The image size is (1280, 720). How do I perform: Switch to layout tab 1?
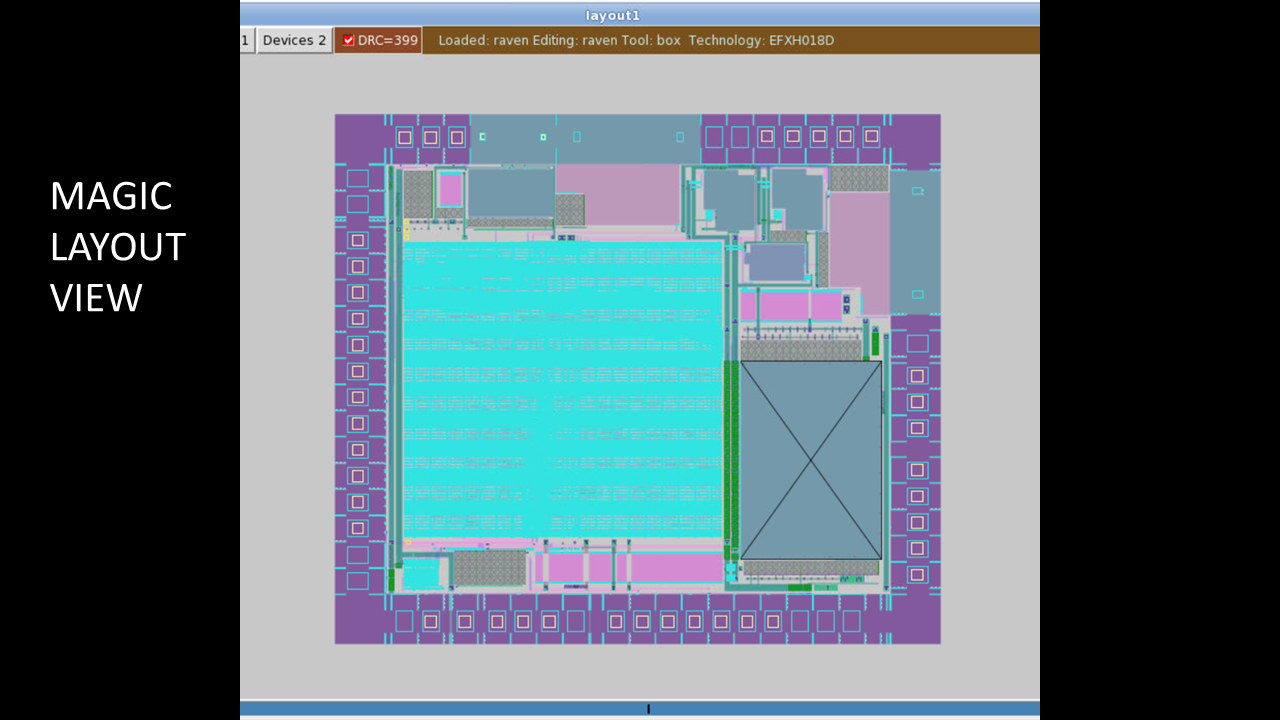pos(245,40)
